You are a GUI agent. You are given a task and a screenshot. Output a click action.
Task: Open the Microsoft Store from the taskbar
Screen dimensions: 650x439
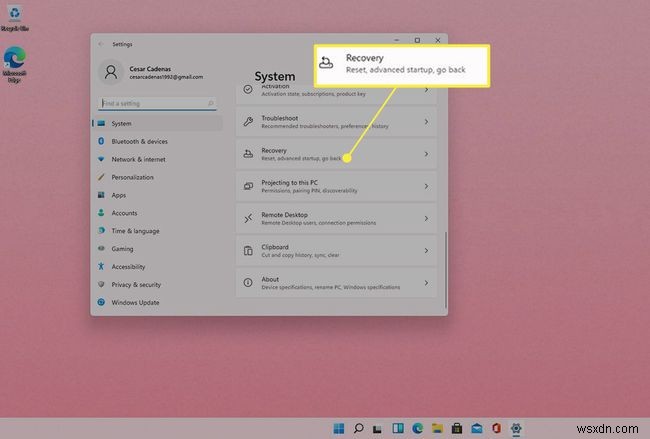pyautogui.click(x=457, y=428)
